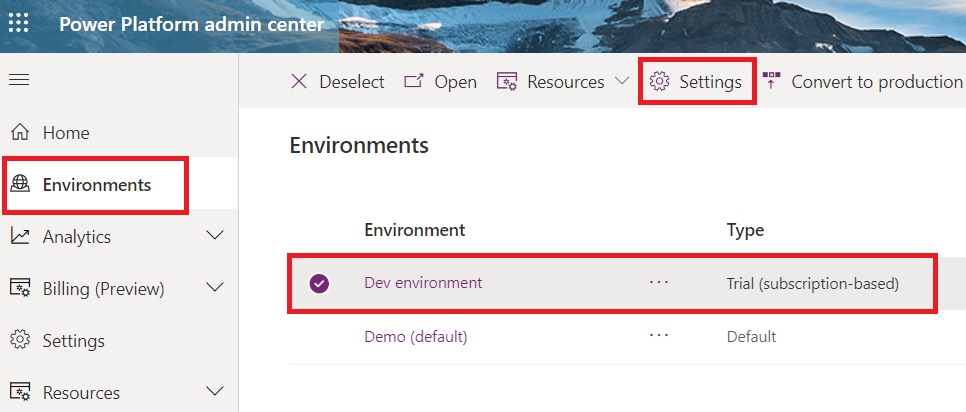Open more options for Demo (default)
Viewport: 966px width, 412px height.
[x=658, y=336]
